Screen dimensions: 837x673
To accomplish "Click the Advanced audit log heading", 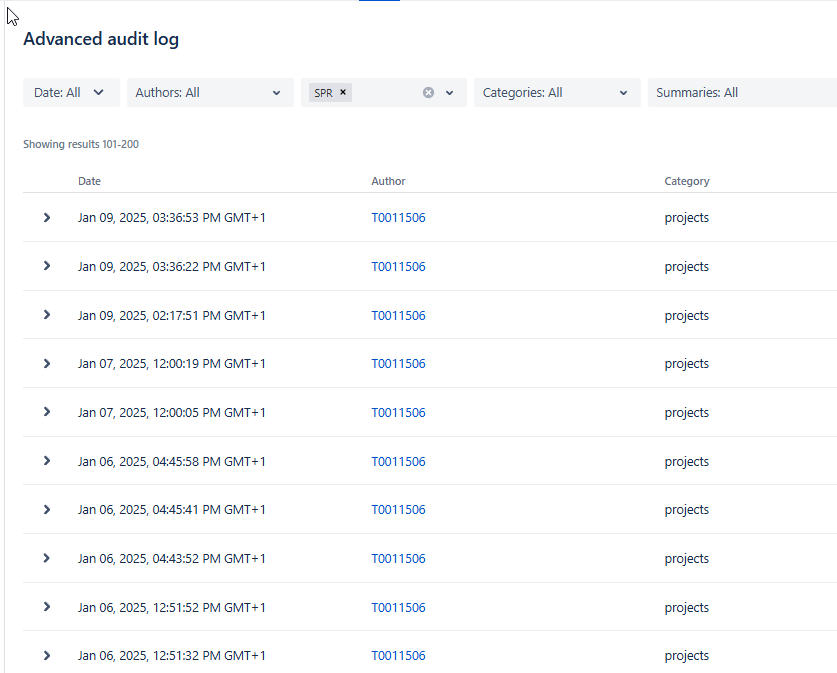I will tap(101, 39).
